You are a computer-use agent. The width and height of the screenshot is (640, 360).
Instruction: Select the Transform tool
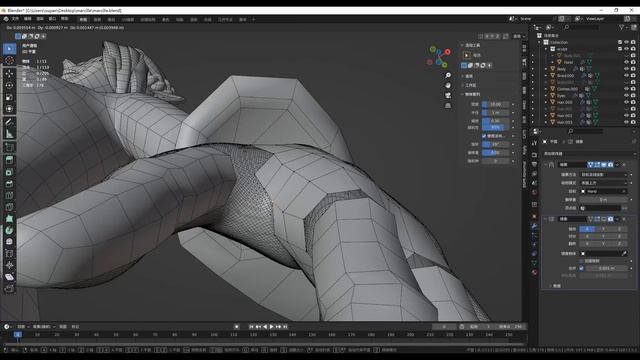pyautogui.click(x=9, y=109)
